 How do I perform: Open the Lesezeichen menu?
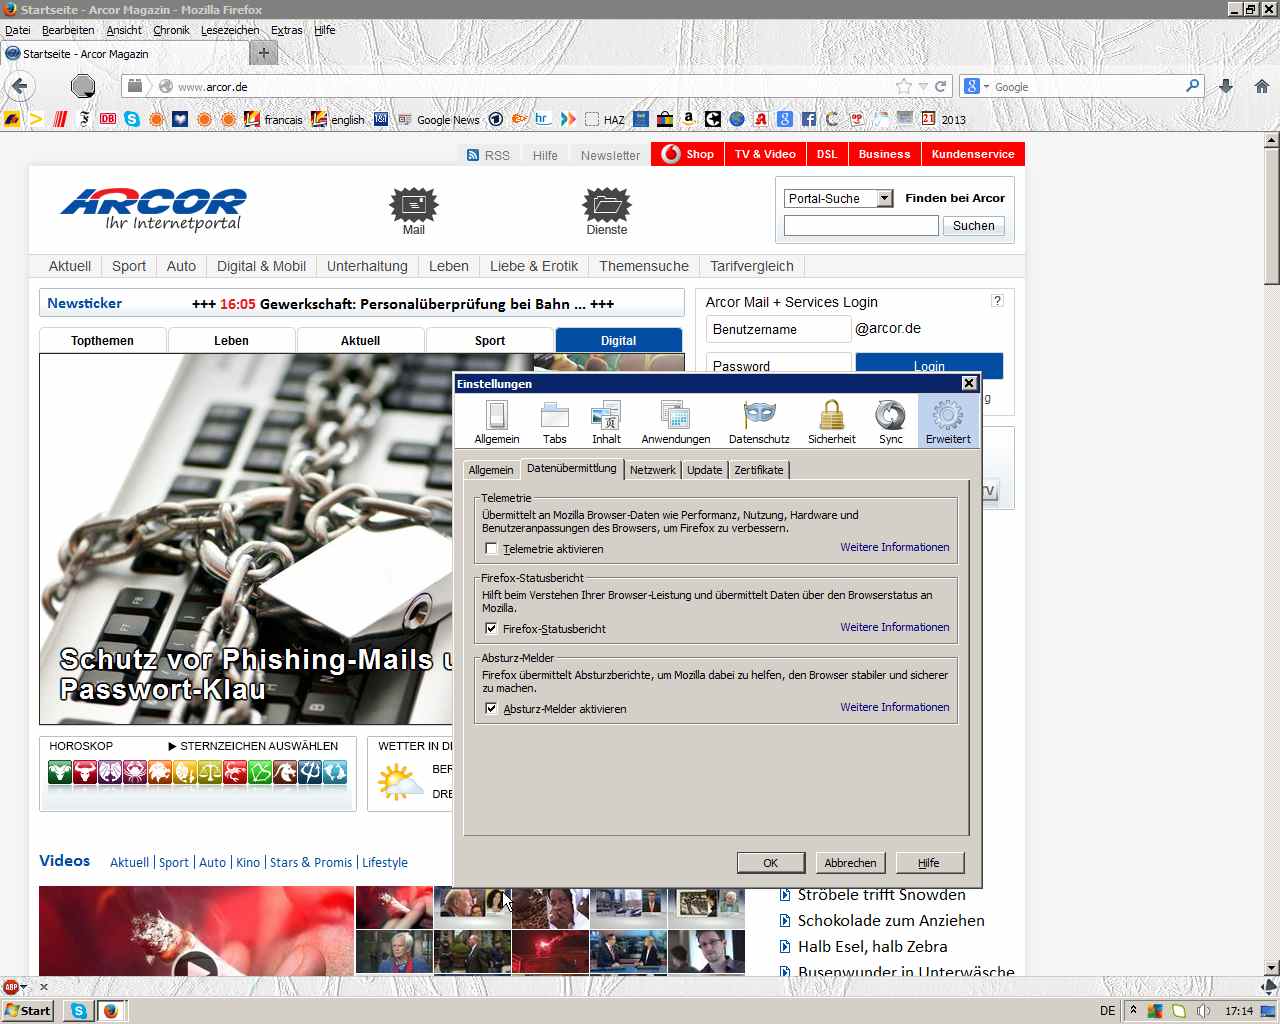(229, 30)
